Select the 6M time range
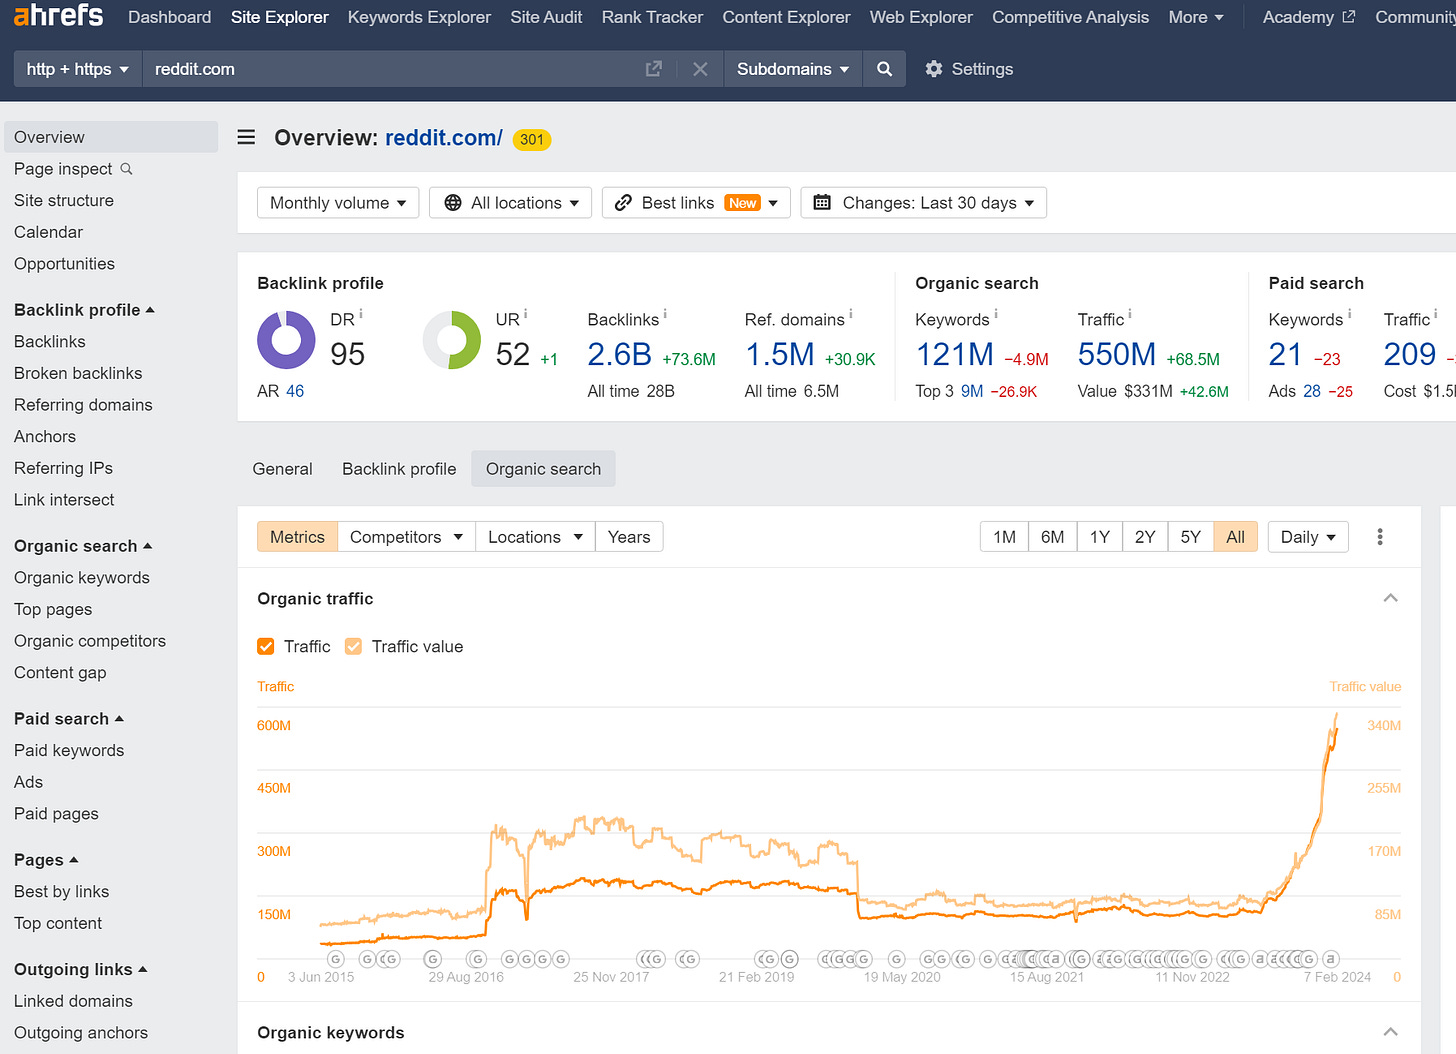This screenshot has height=1054, width=1456. (1052, 537)
